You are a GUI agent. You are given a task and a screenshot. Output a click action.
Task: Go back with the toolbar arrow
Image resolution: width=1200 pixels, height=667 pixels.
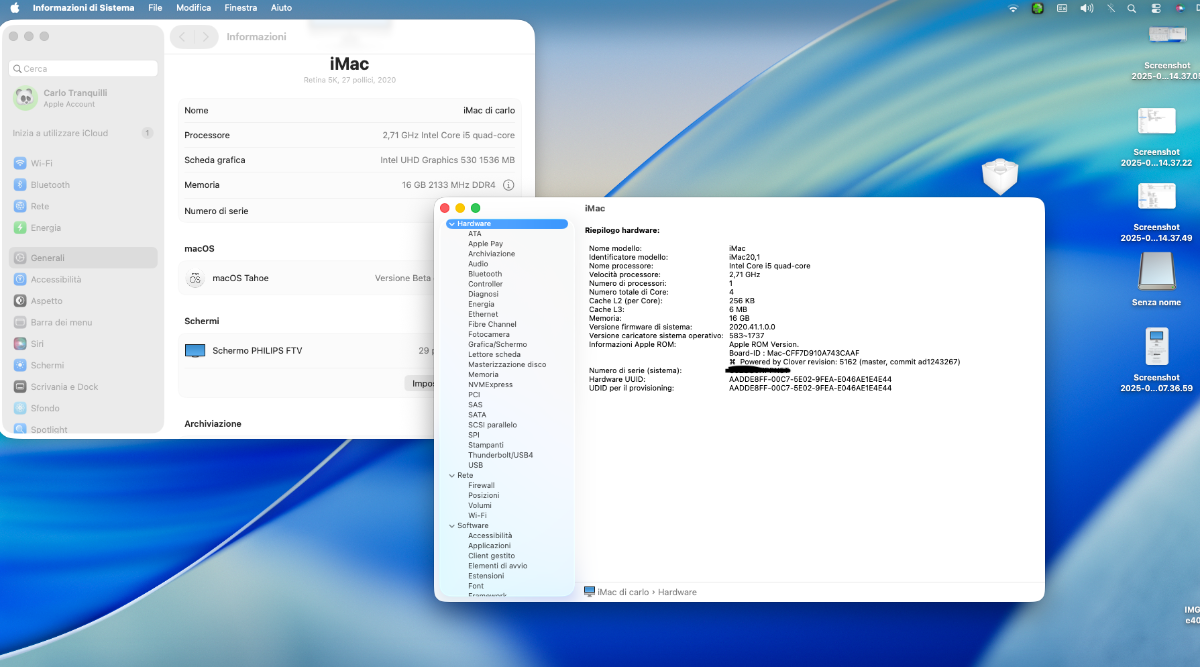182,37
